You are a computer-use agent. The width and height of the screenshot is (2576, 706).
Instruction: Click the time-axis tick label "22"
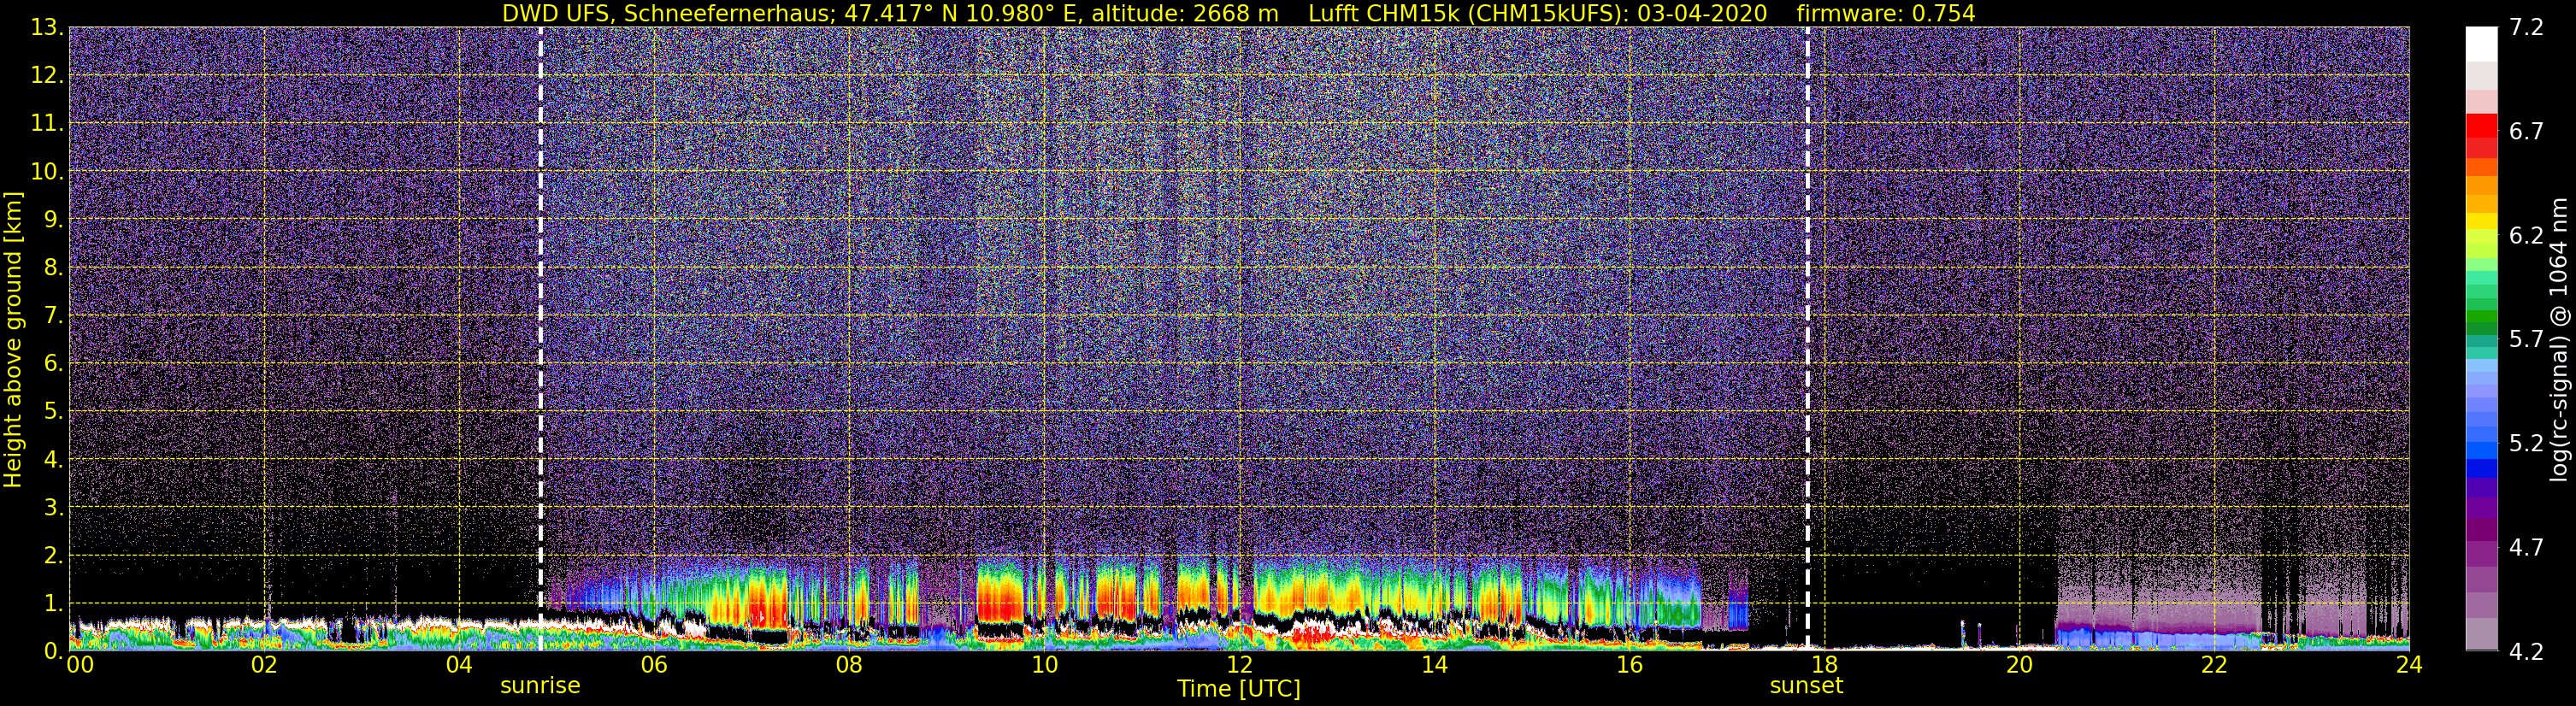(2214, 666)
